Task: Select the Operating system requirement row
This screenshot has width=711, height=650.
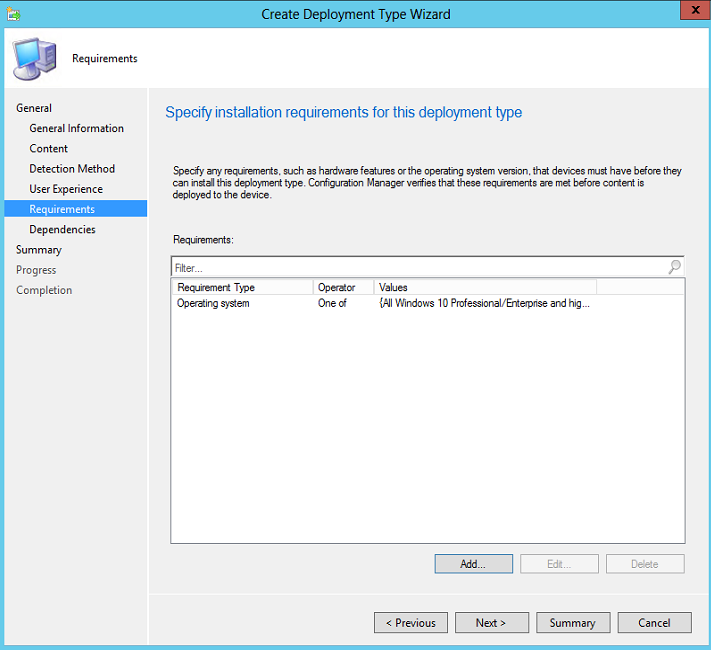Action: click(428, 303)
